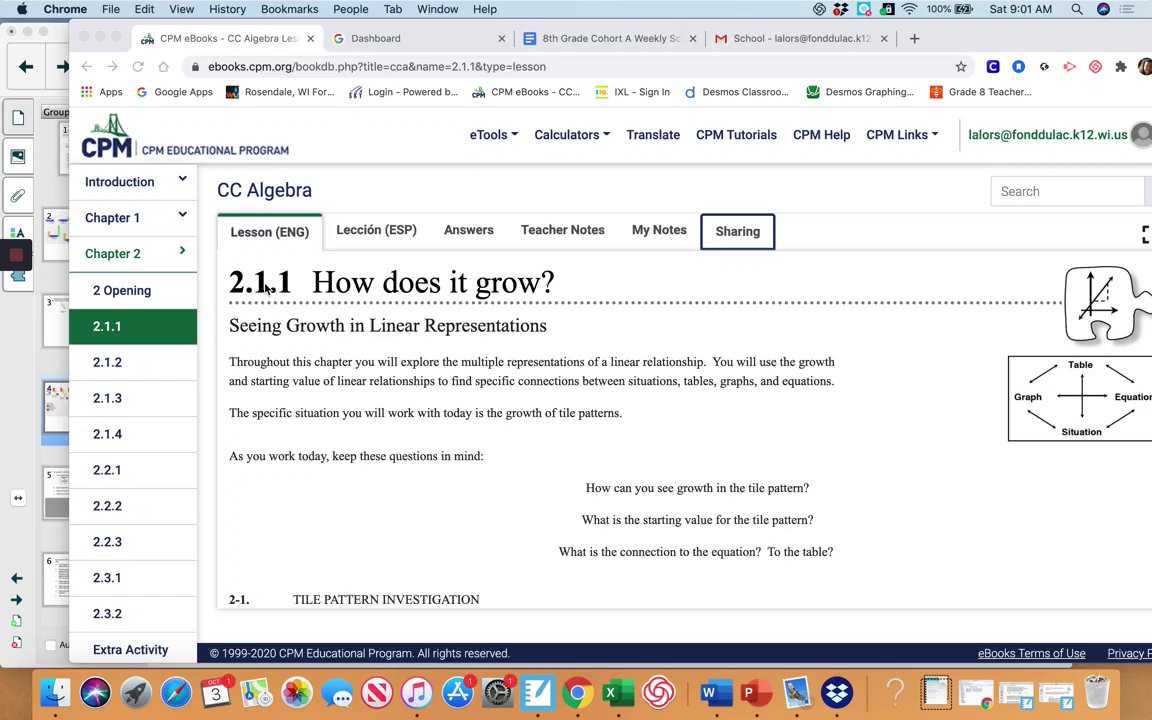The image size is (1152, 720).
Task: Click the red screen recording stop square
Action: pos(16,255)
